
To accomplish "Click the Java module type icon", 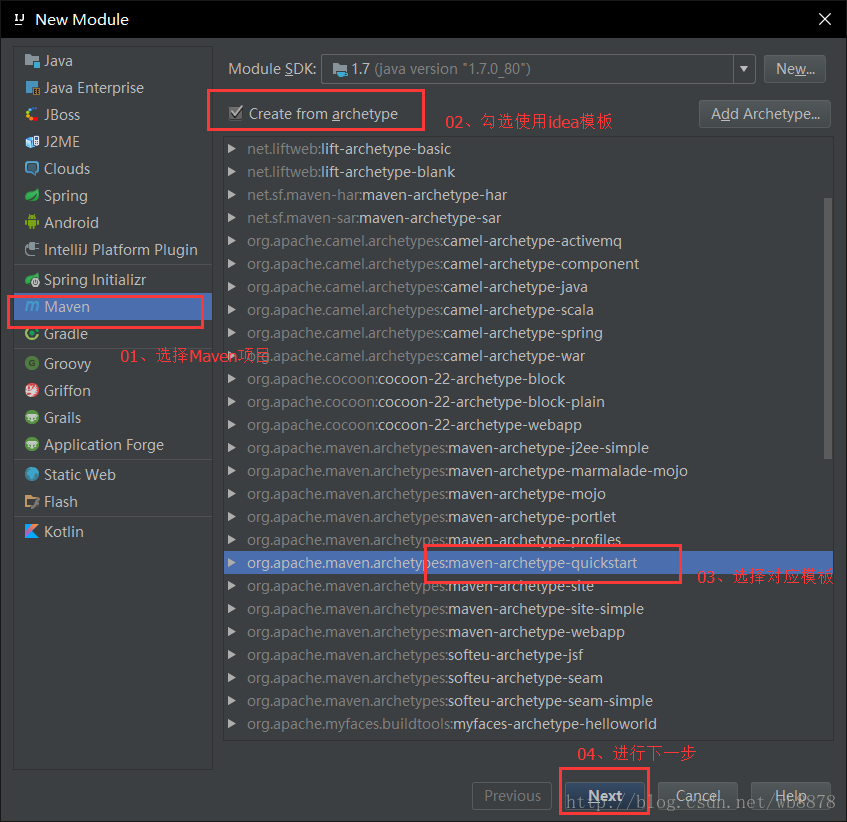I will click(x=32, y=61).
